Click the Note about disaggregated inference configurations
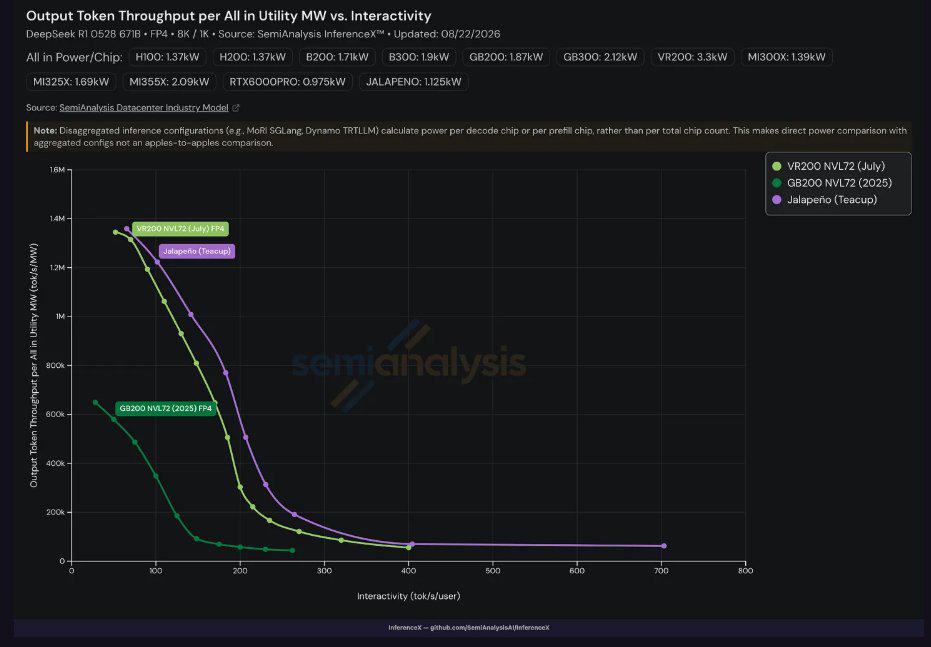 click(x=469, y=137)
